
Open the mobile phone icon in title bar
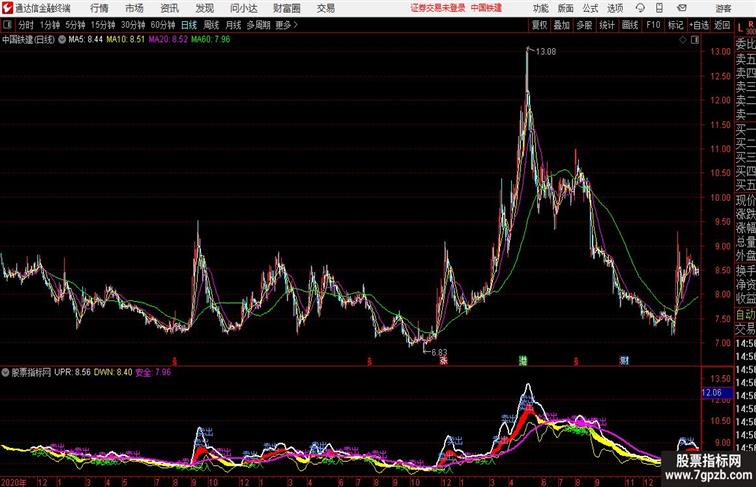[x=660, y=8]
